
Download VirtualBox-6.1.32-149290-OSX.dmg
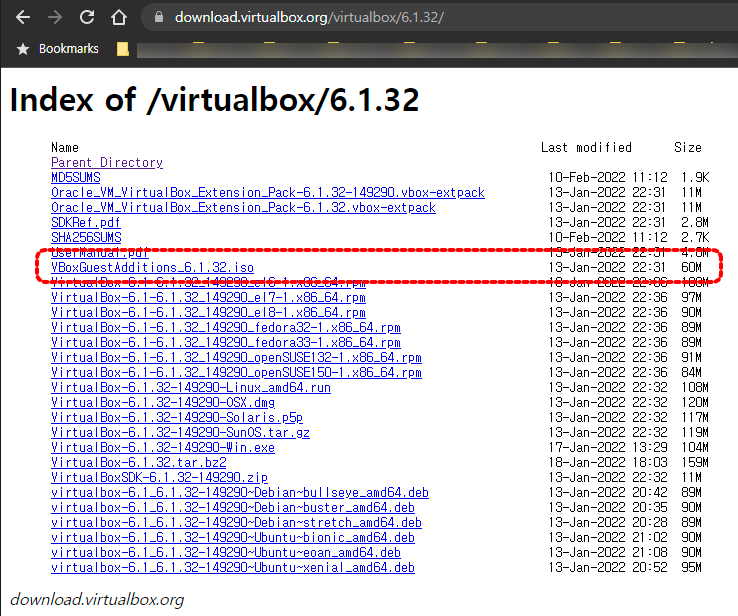163,402
